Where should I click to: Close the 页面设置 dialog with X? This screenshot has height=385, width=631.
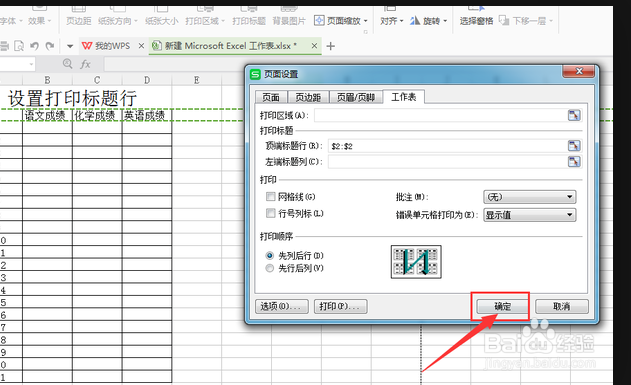(x=579, y=71)
